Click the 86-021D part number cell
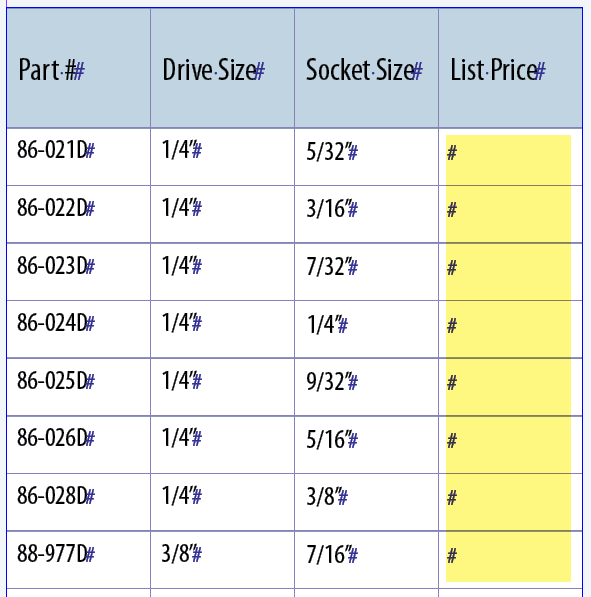The image size is (591, 597). (79, 157)
